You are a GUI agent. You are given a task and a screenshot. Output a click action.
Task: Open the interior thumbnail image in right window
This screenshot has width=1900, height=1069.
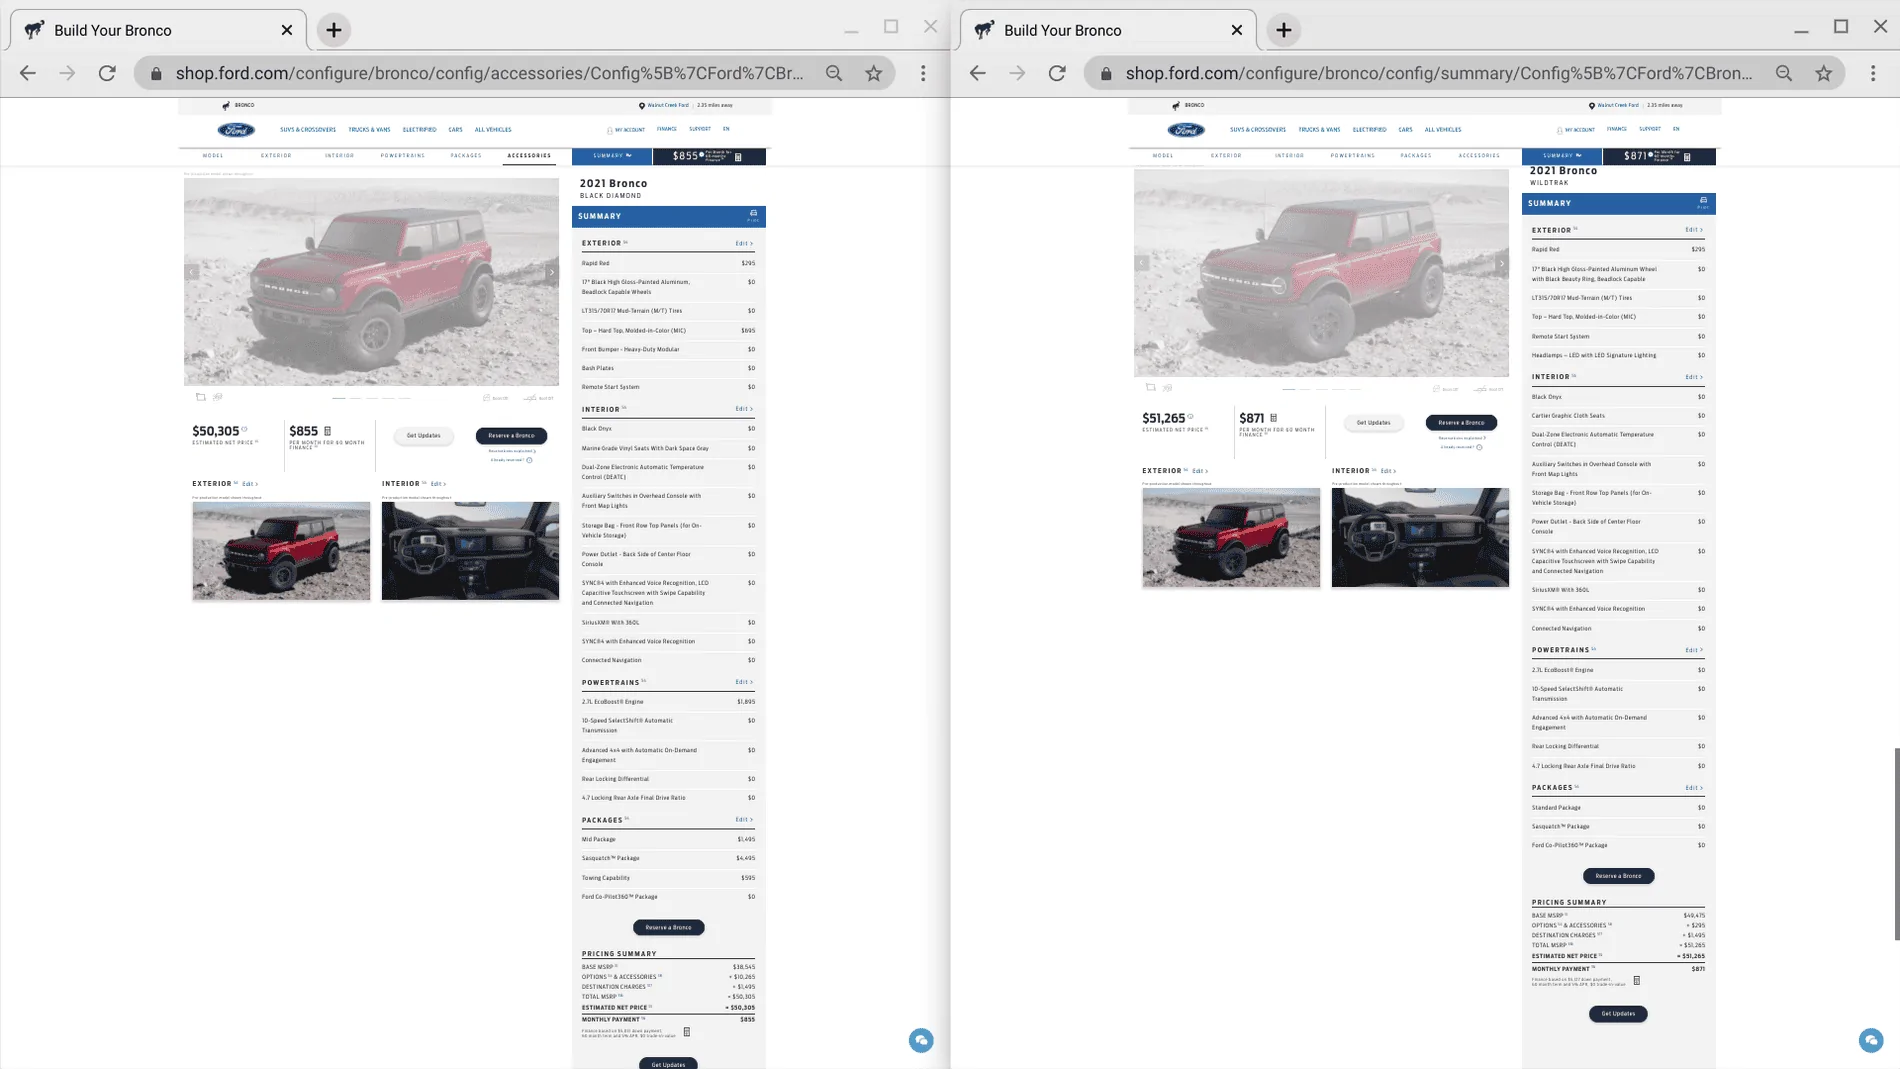click(x=1420, y=538)
